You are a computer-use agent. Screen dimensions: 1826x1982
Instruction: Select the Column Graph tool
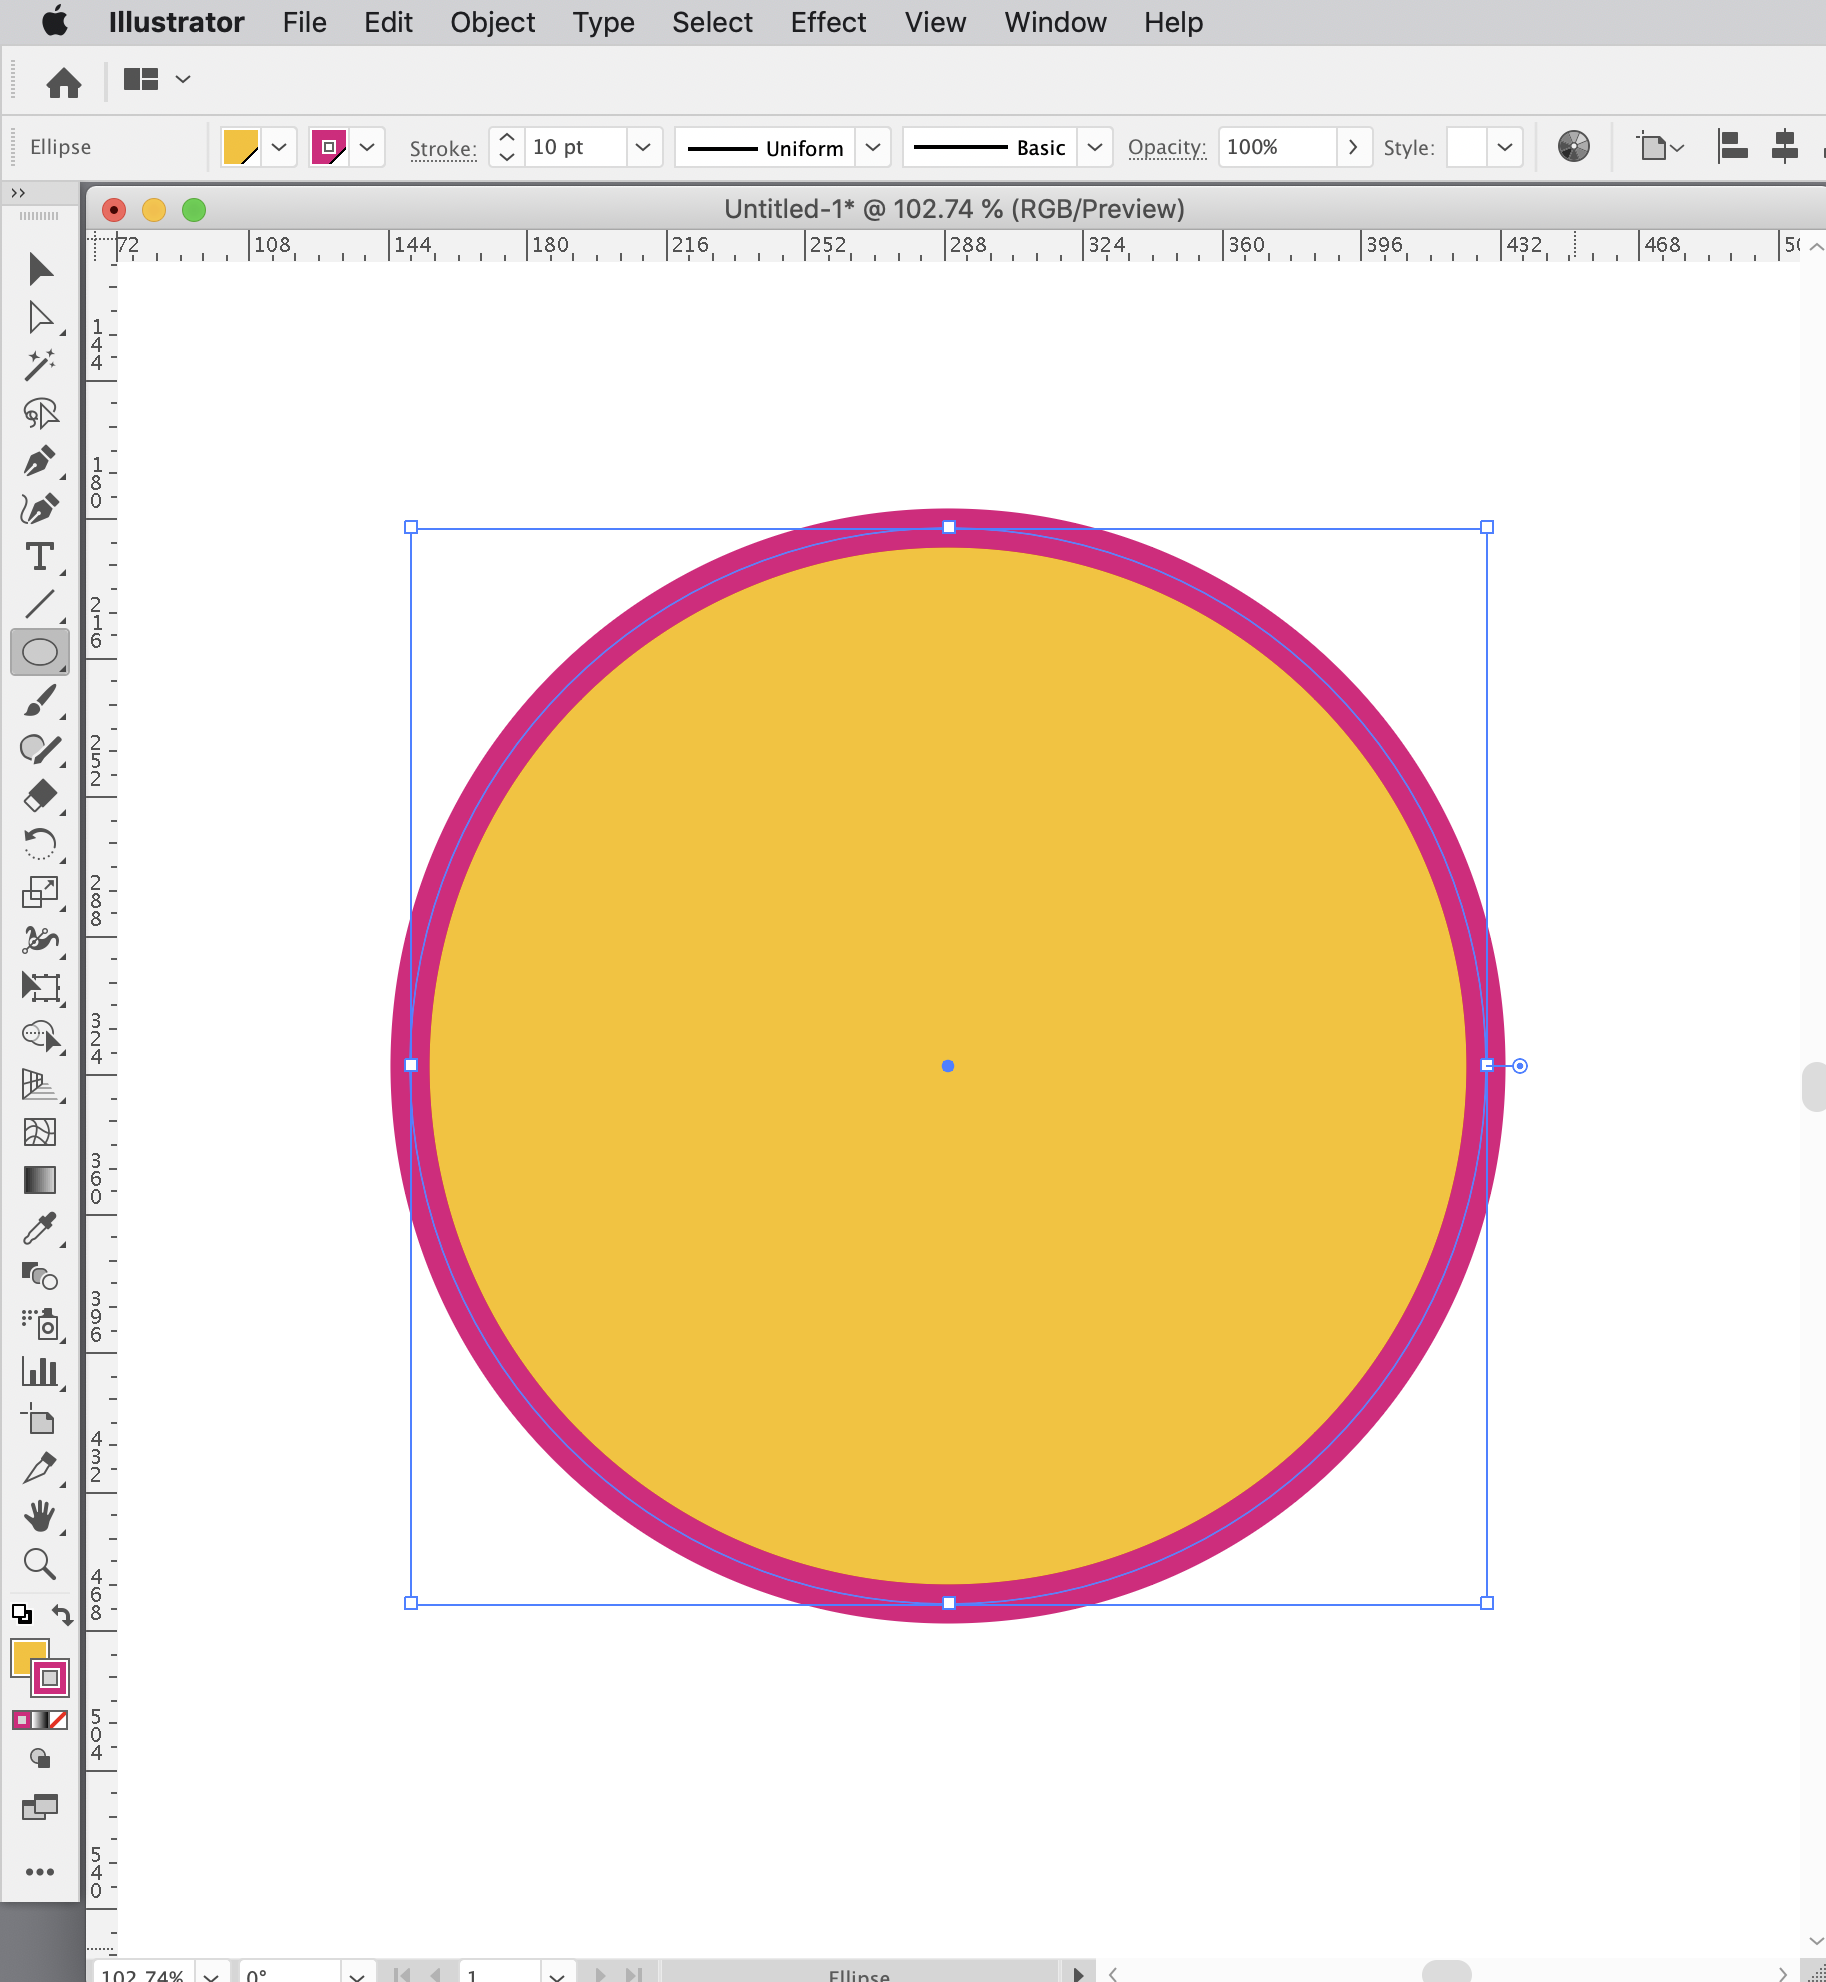point(40,1372)
